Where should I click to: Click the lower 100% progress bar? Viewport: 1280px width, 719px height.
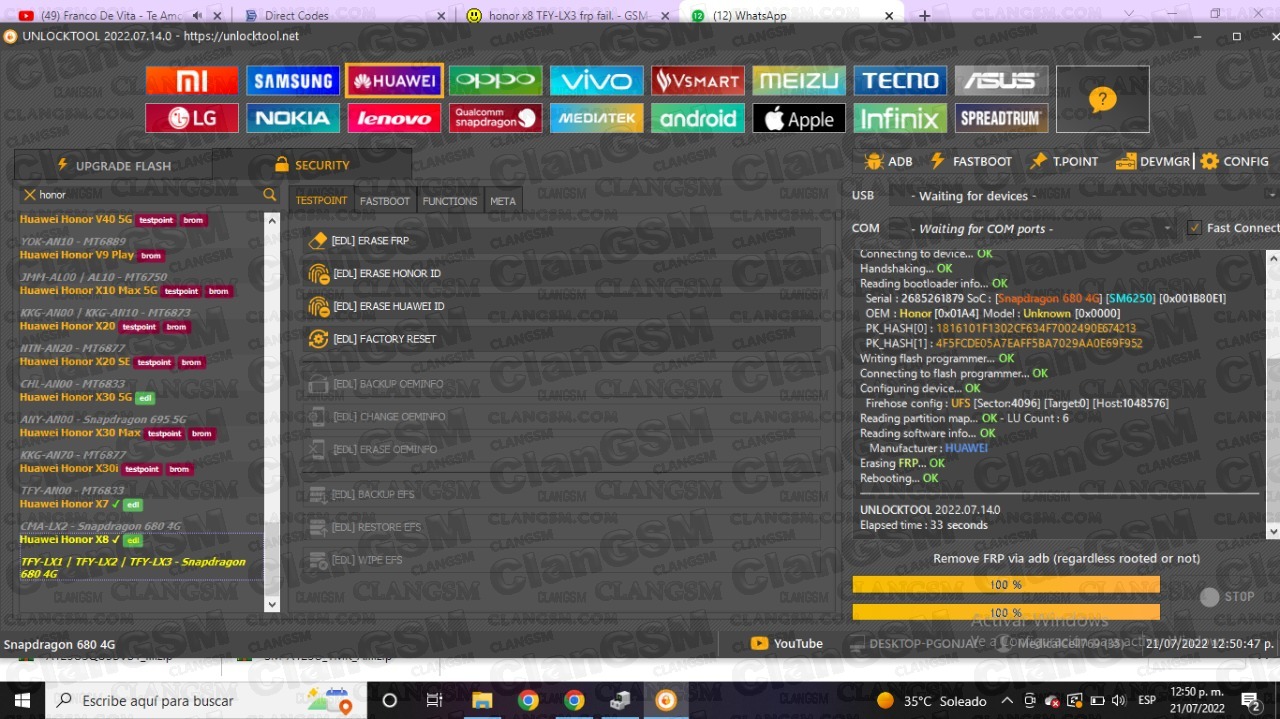point(1006,612)
